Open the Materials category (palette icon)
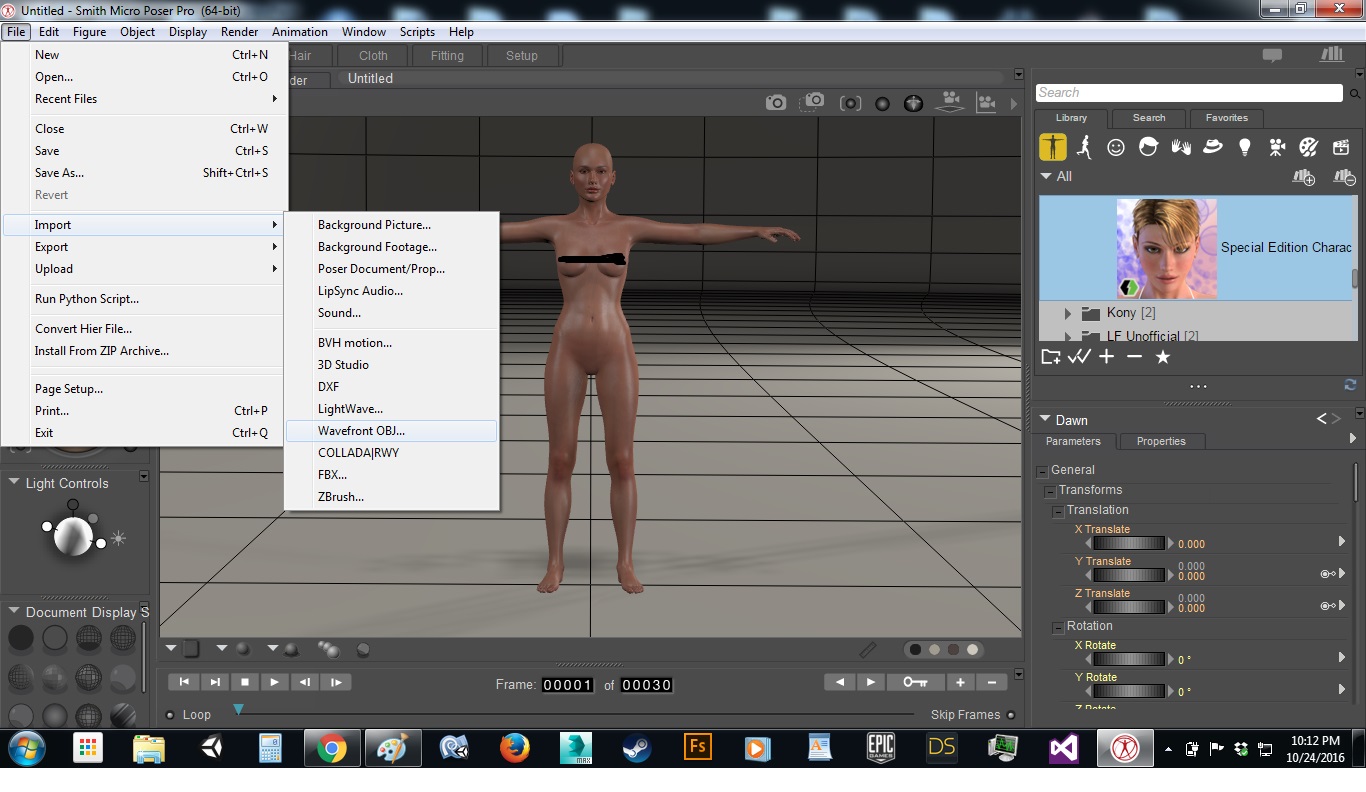The width and height of the screenshot is (1366, 792). (1309, 147)
